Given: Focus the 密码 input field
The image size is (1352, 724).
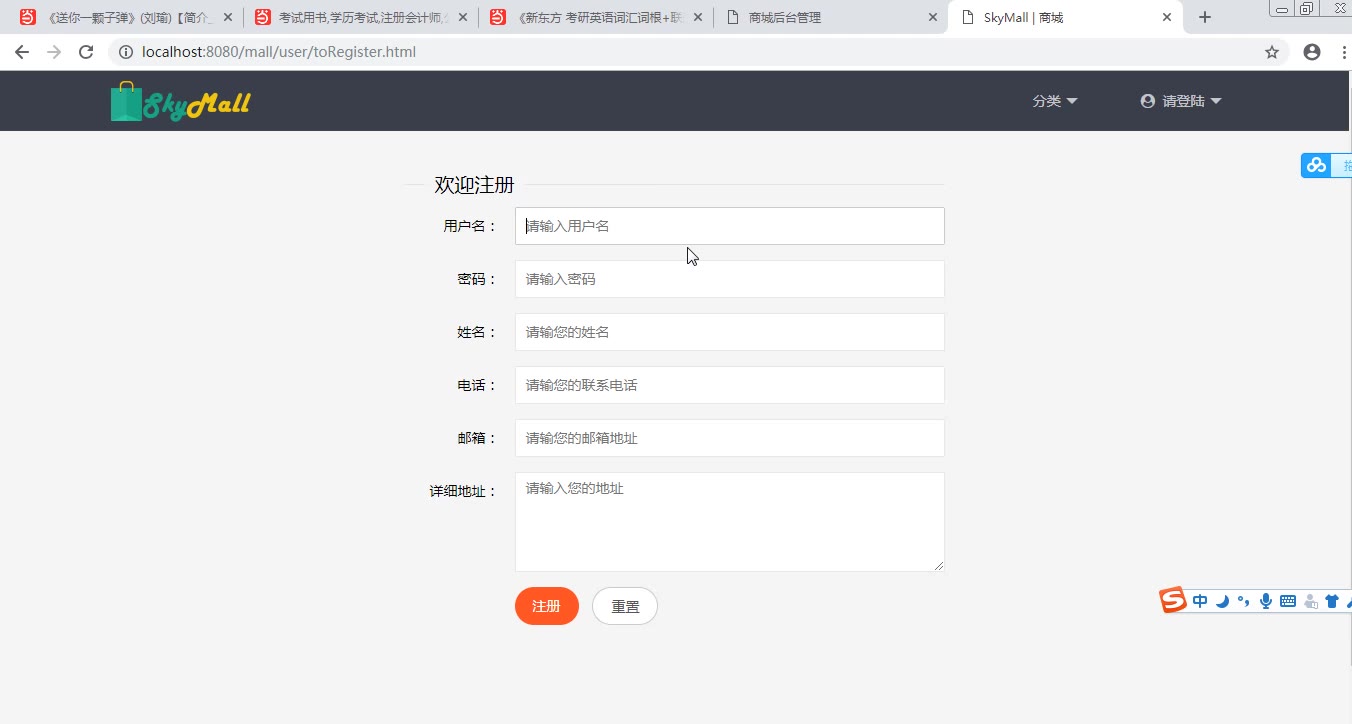Looking at the screenshot, I should coord(730,279).
